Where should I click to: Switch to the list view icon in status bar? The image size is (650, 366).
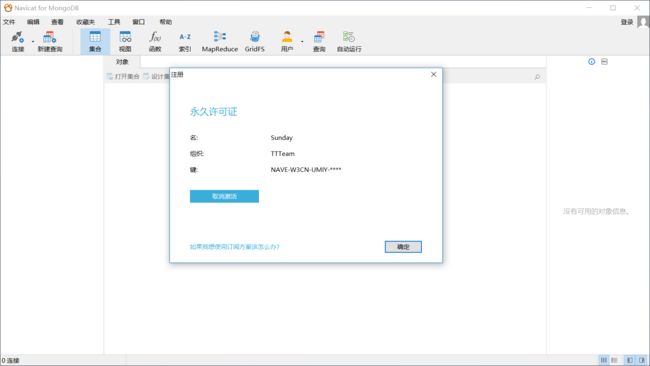pos(604,360)
